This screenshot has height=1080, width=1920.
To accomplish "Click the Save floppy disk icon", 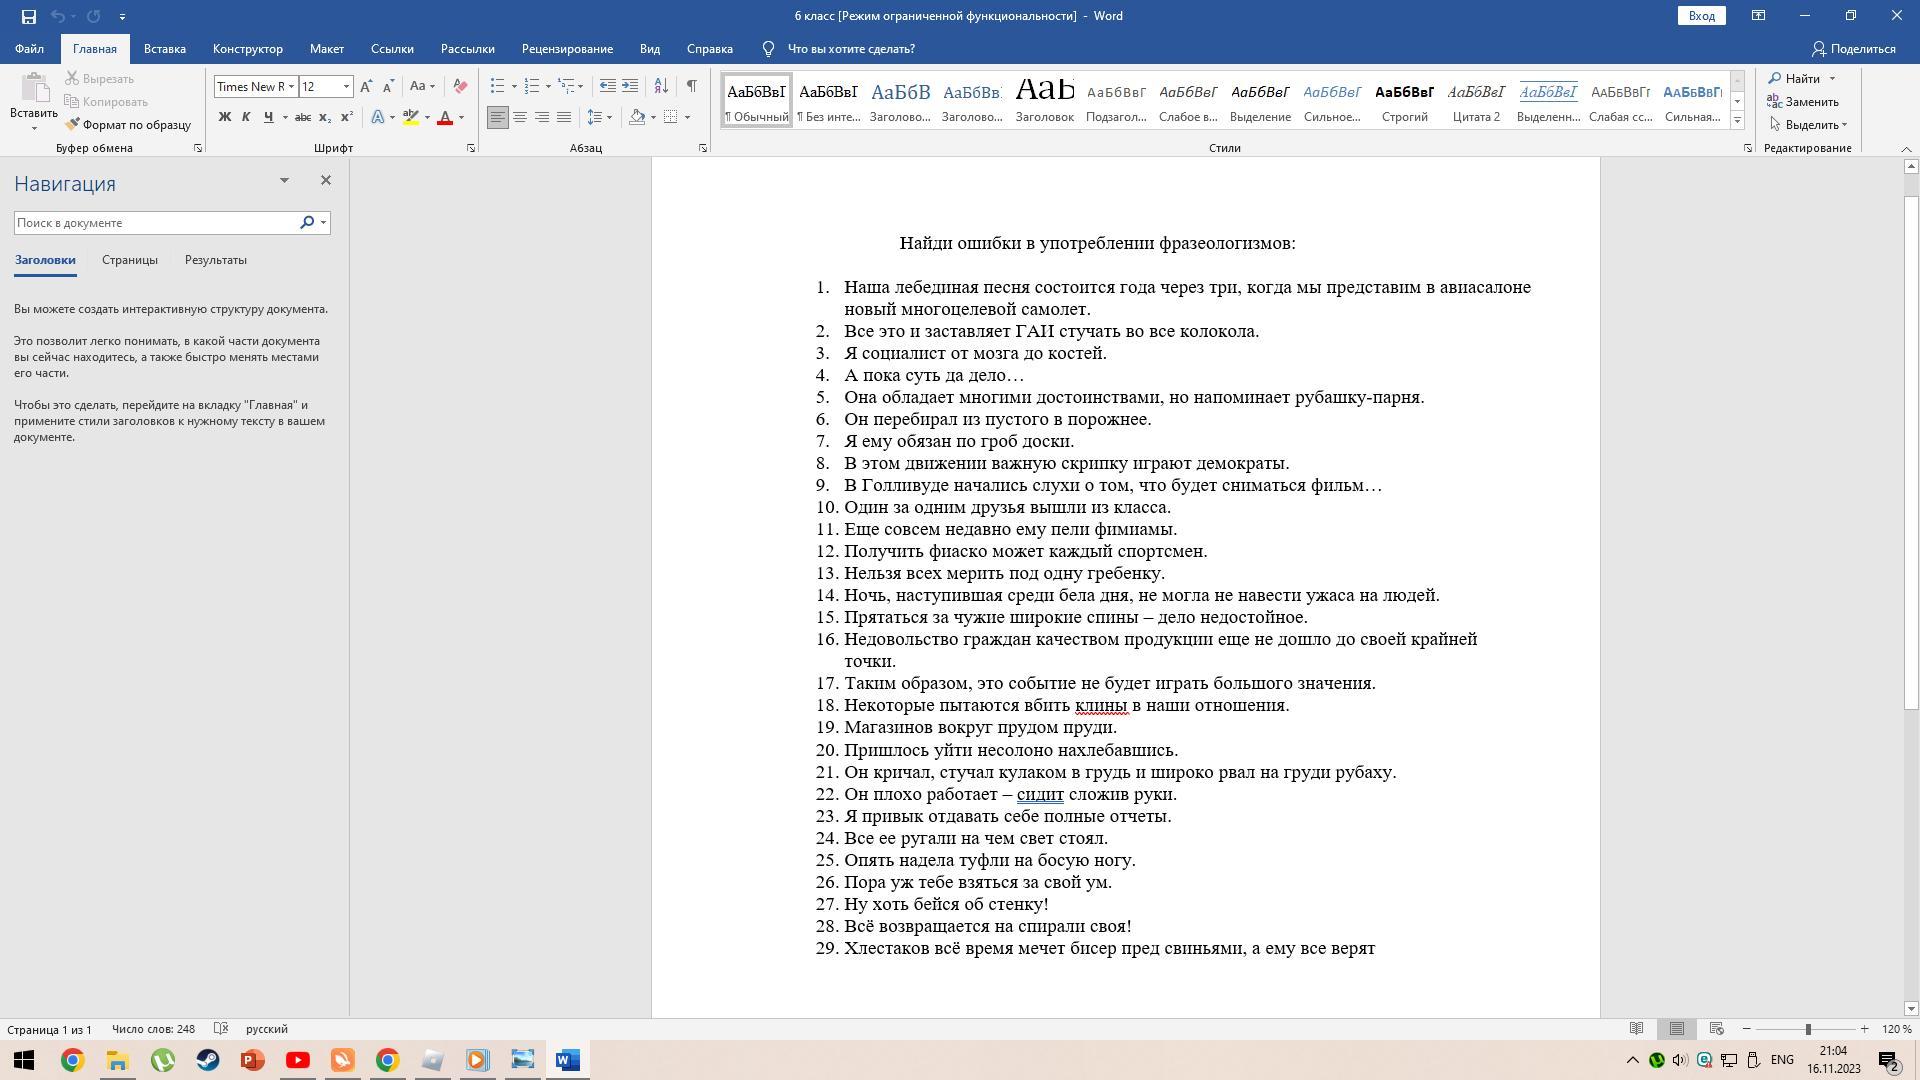I will point(28,16).
